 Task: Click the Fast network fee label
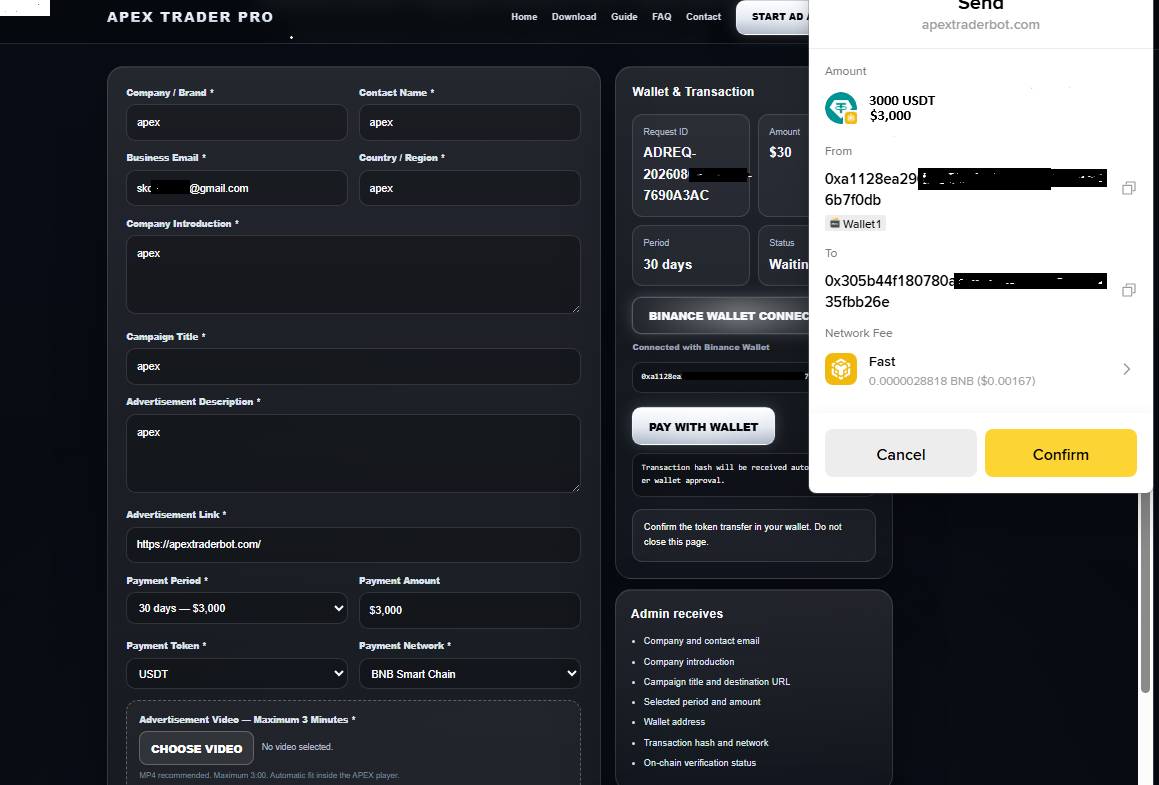pyautogui.click(x=882, y=361)
